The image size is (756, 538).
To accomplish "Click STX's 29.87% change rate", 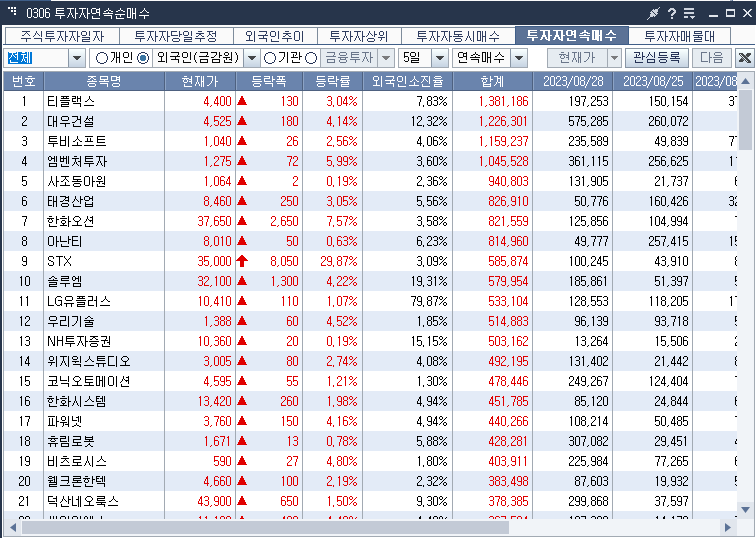I will coord(338,261).
